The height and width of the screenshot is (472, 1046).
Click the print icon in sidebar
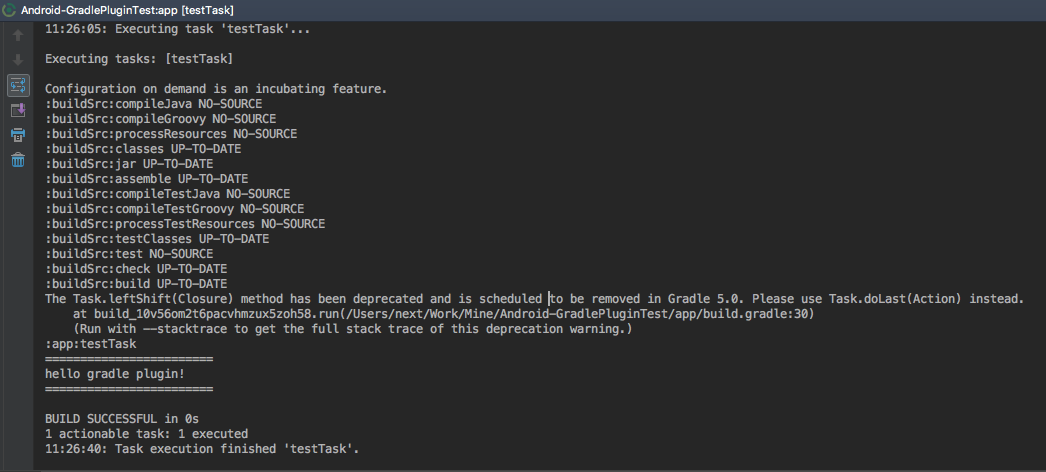click(18, 135)
